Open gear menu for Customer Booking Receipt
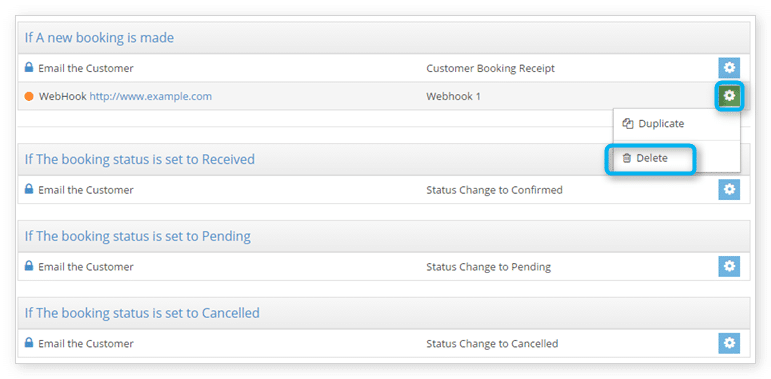771x379 pixels. [x=729, y=68]
